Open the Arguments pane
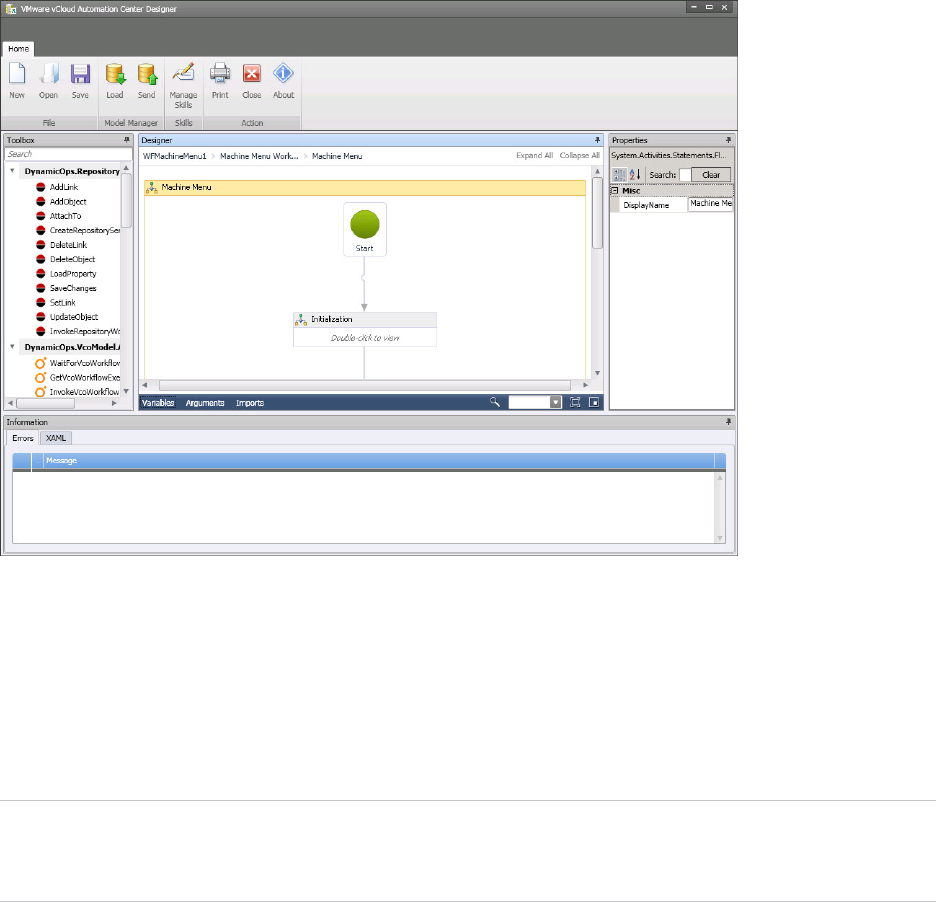Viewport: 936px width, 902px height. click(205, 403)
